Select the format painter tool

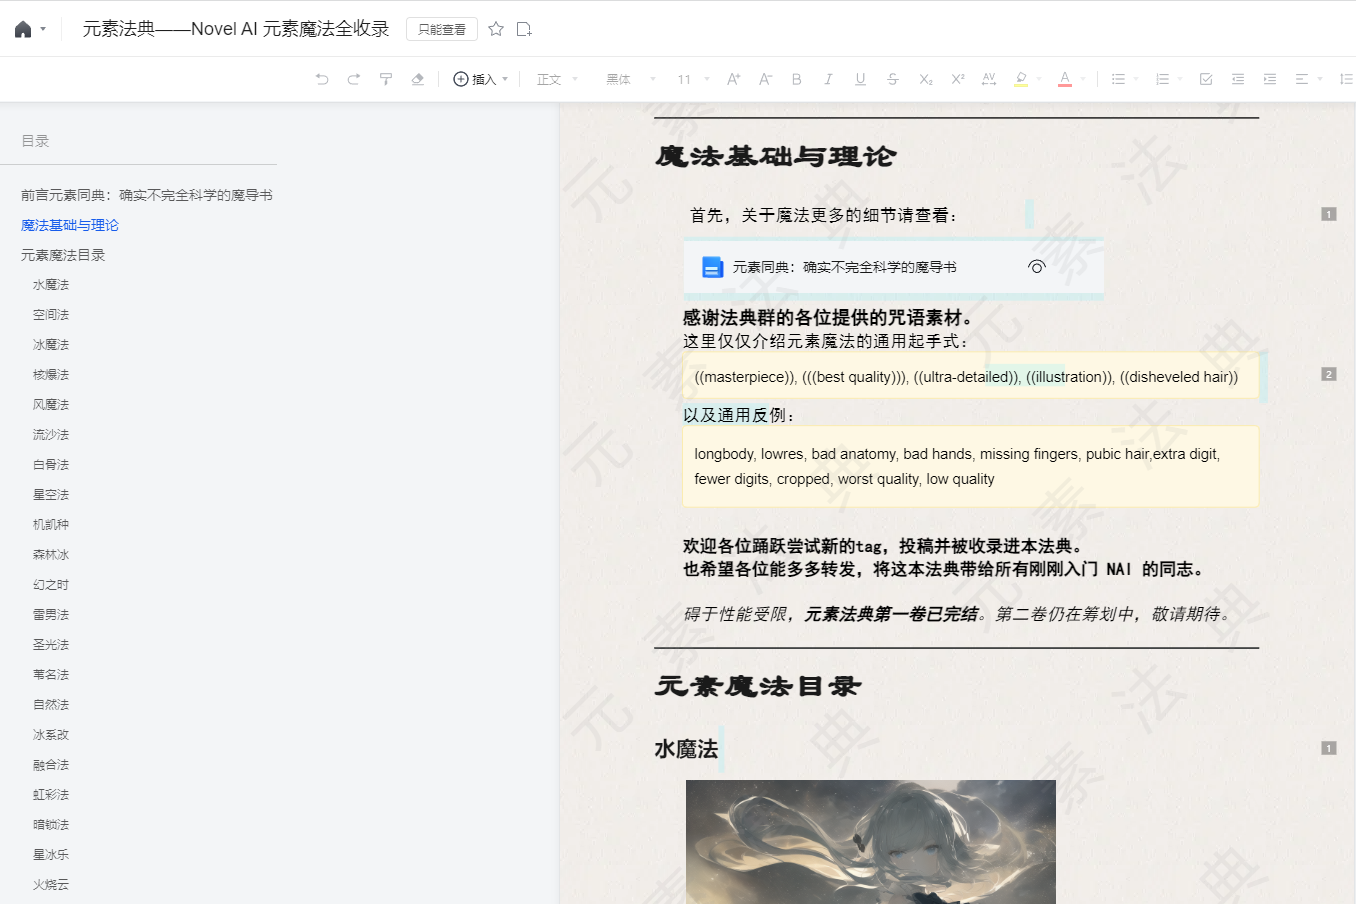pyautogui.click(x=385, y=78)
